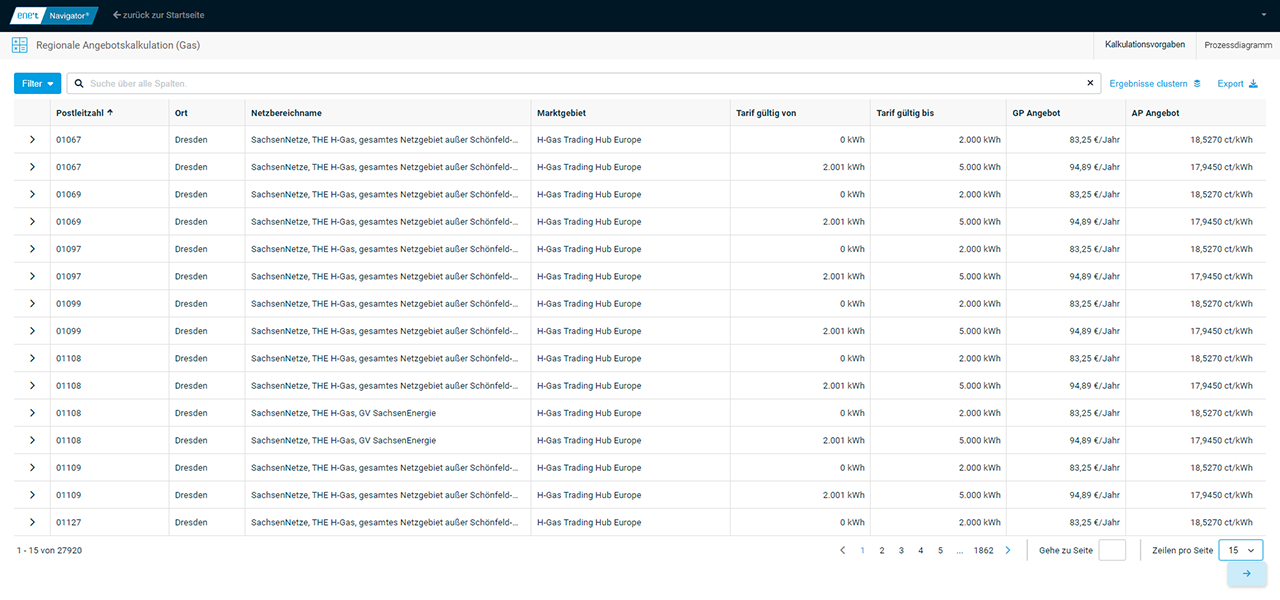1280x600 pixels.
Task: Click the blue arrow button at bottom right
Action: click(x=1246, y=574)
